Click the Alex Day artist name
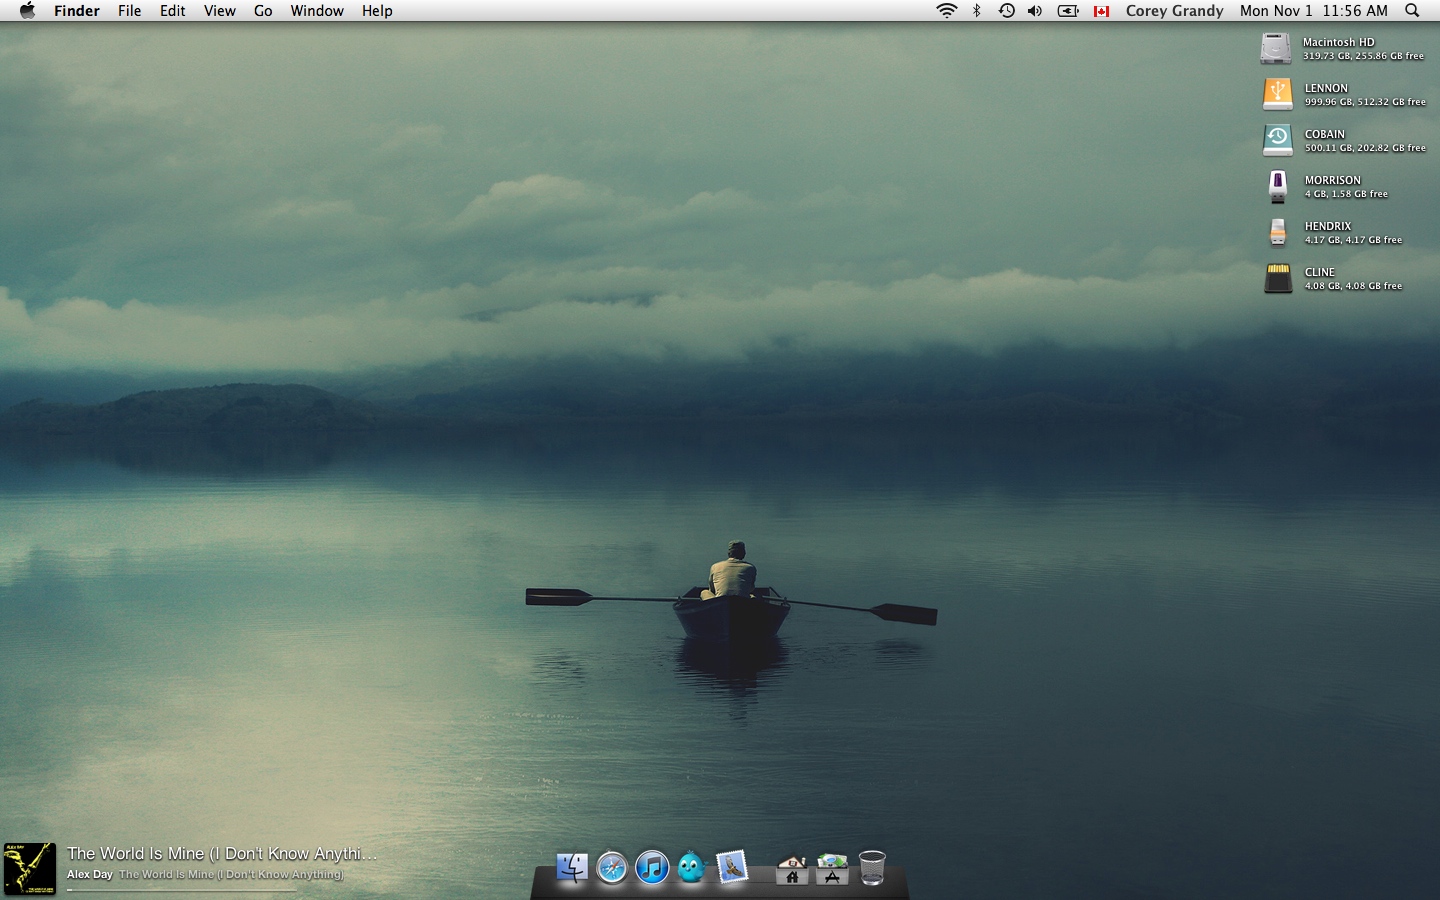Screen dimensions: 1440x900 90,874
